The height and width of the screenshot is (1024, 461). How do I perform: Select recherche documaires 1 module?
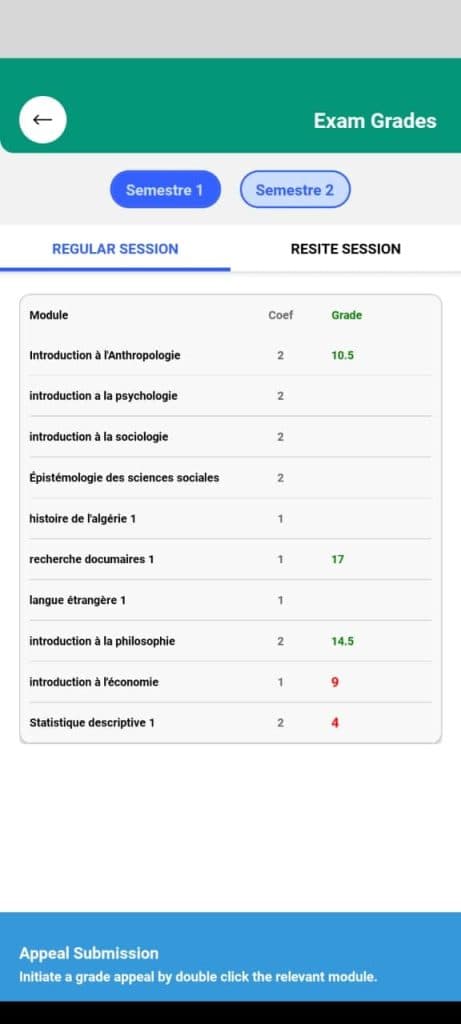pos(230,560)
